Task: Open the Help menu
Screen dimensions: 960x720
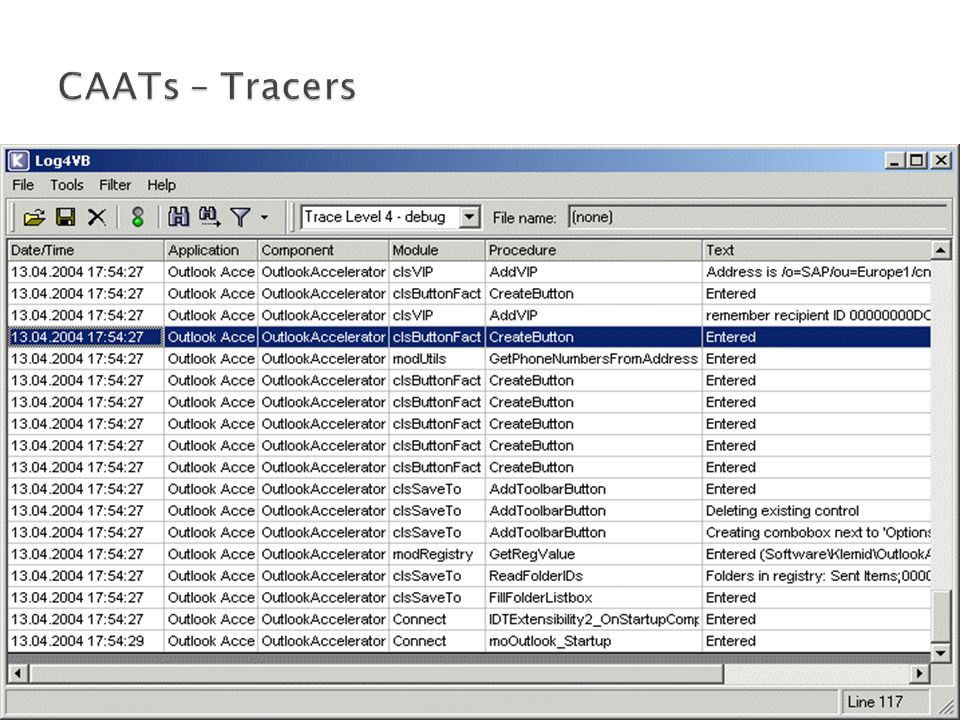Action: pos(162,185)
